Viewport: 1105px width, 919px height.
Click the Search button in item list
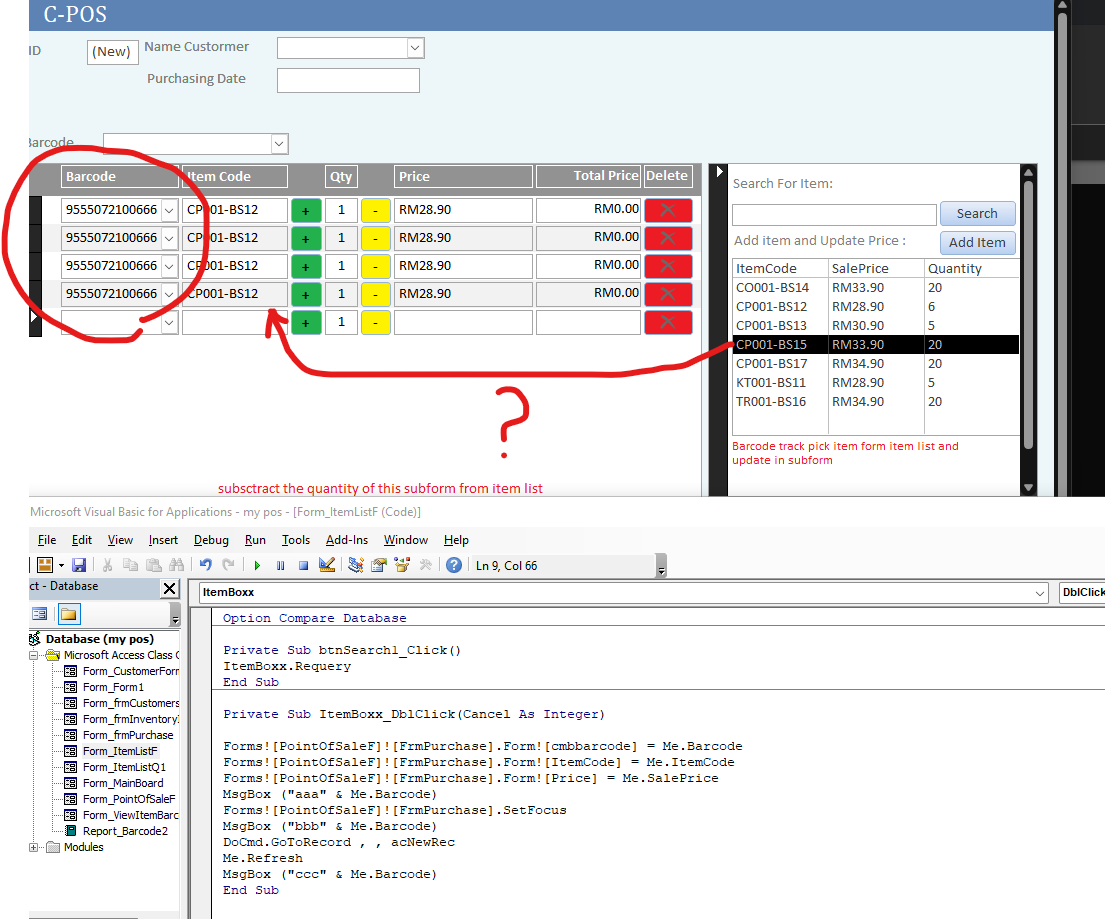(976, 214)
